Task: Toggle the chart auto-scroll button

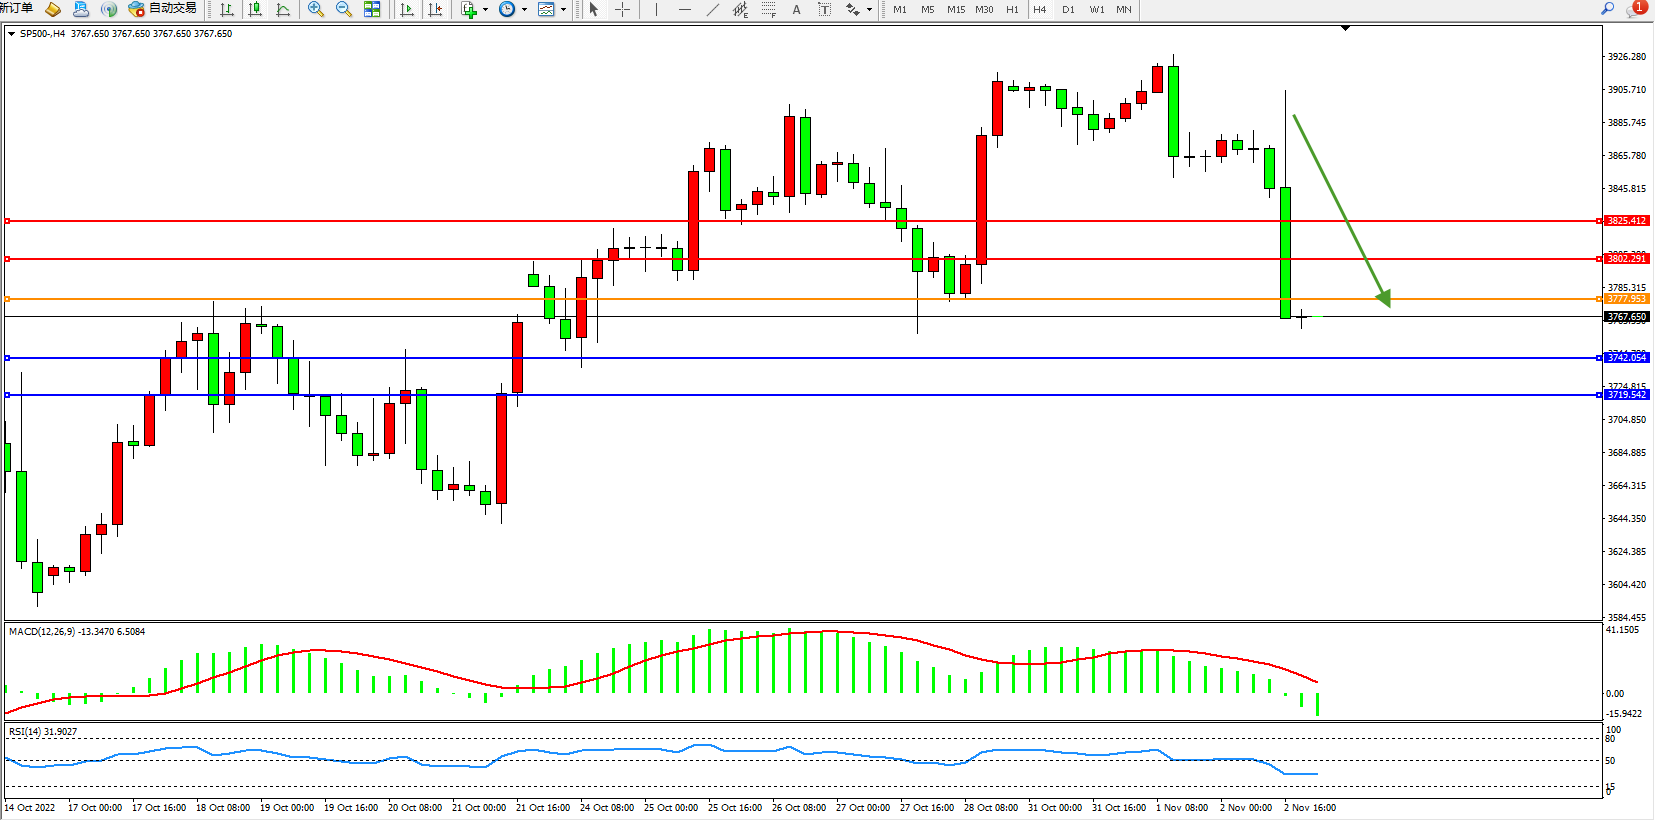Action: click(x=406, y=9)
